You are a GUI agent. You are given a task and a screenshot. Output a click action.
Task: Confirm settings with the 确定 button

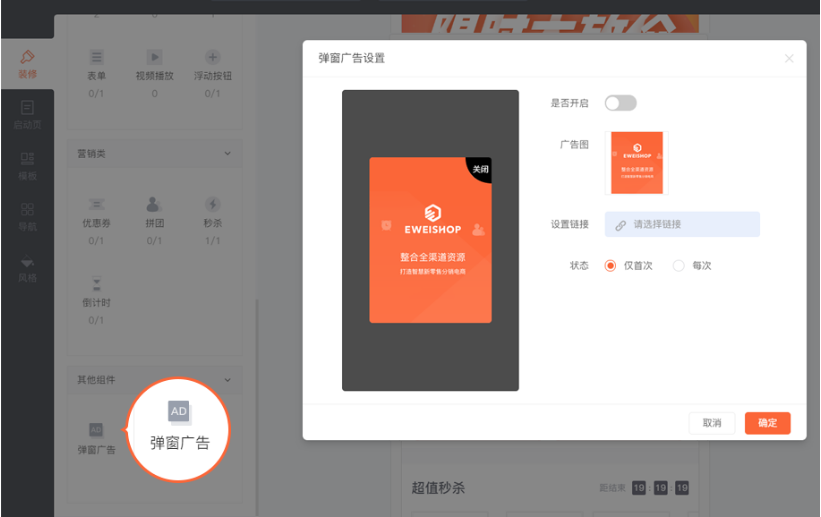click(x=768, y=423)
